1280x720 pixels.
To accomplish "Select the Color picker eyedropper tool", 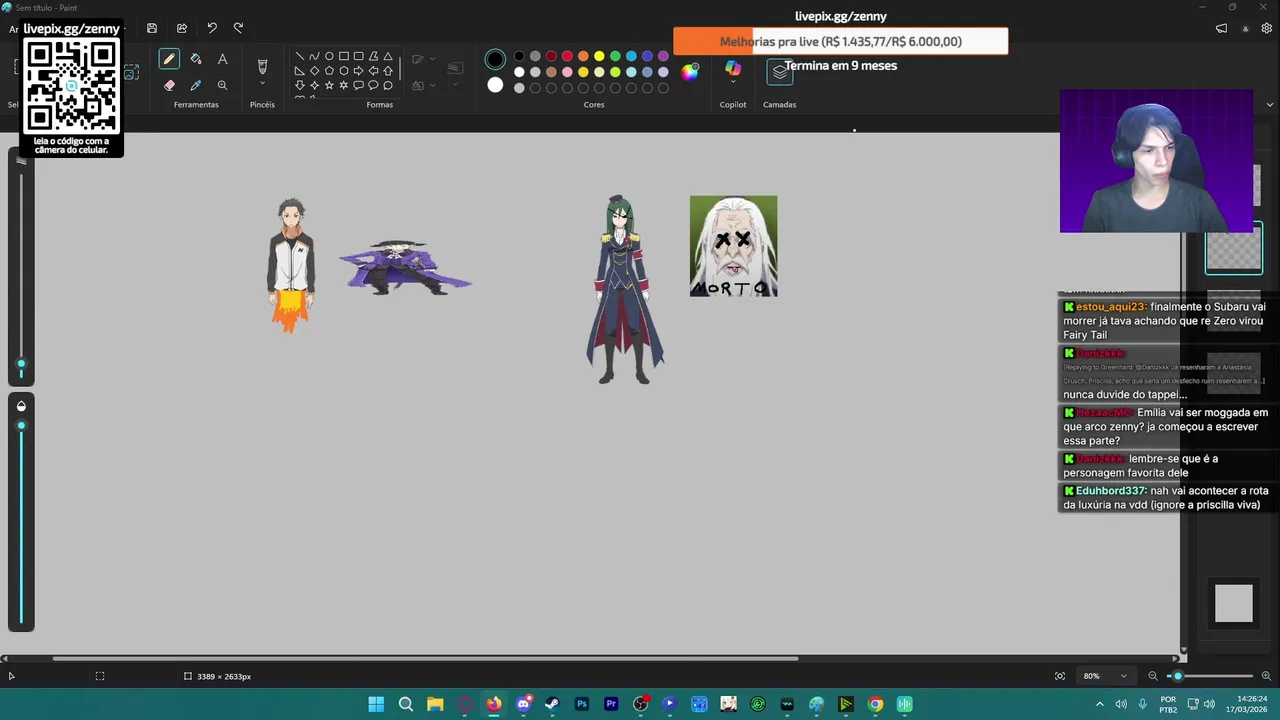I will tap(196, 85).
